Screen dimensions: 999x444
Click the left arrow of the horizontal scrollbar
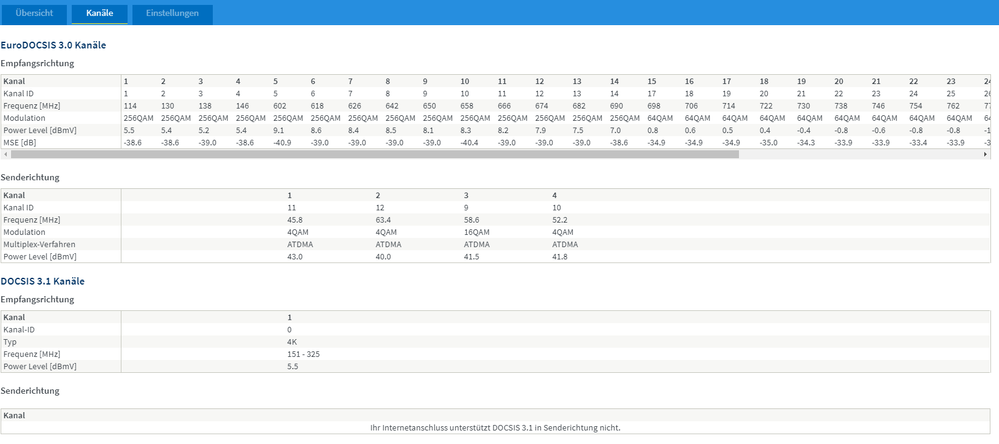(x=4, y=154)
